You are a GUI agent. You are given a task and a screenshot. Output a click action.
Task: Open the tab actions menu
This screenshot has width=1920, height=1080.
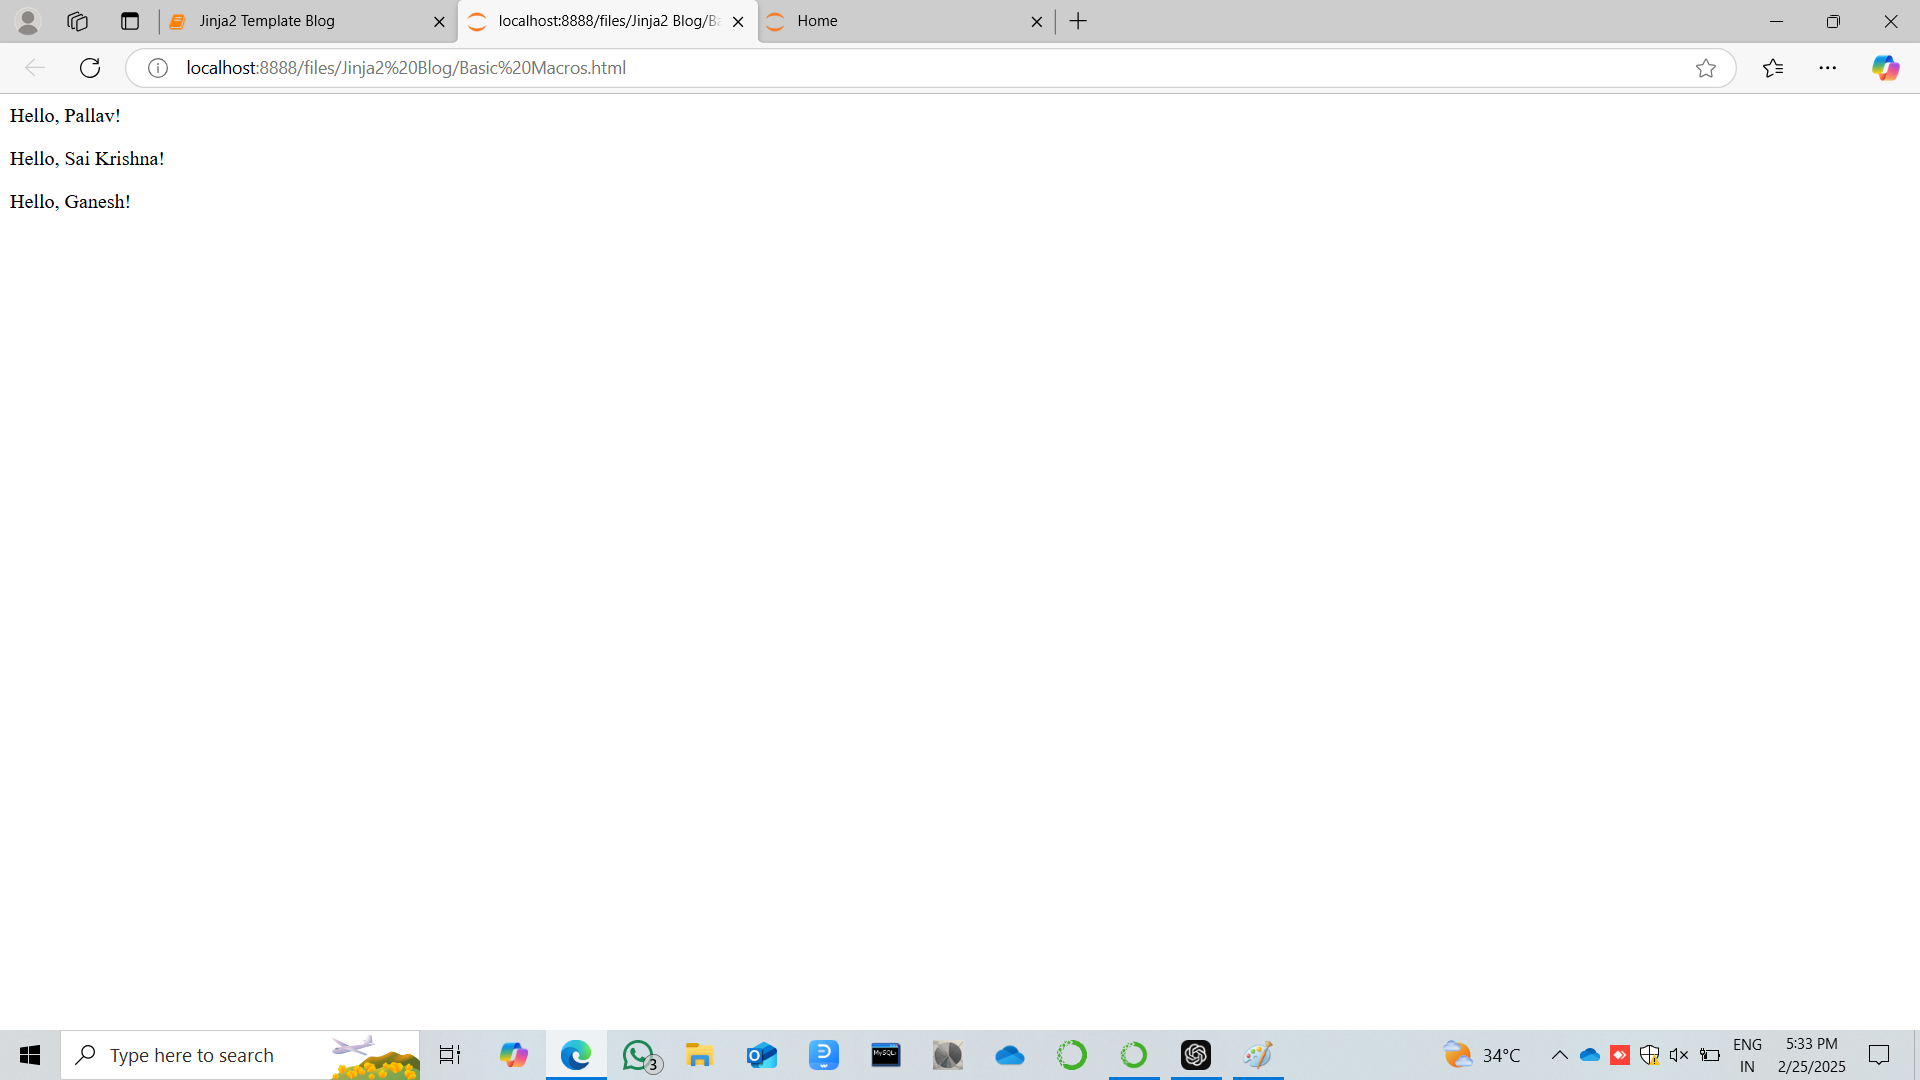pyautogui.click(x=130, y=21)
